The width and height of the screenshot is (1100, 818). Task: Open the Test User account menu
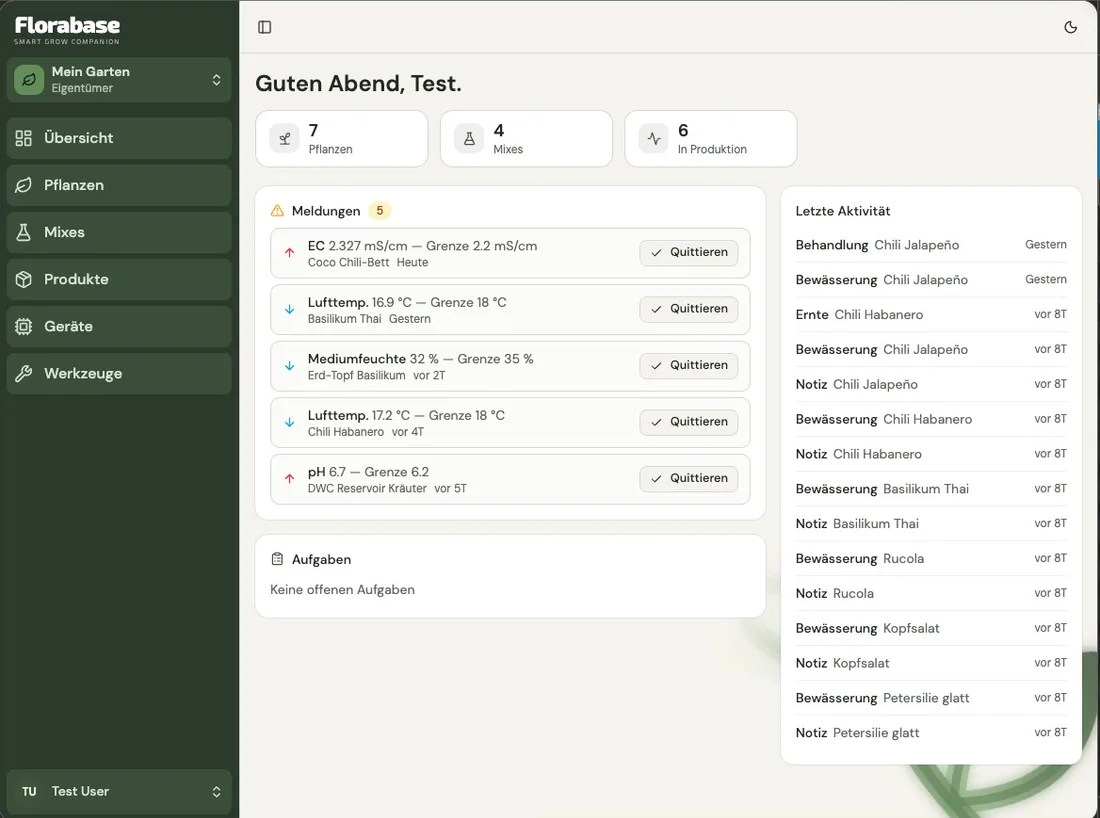(x=119, y=791)
